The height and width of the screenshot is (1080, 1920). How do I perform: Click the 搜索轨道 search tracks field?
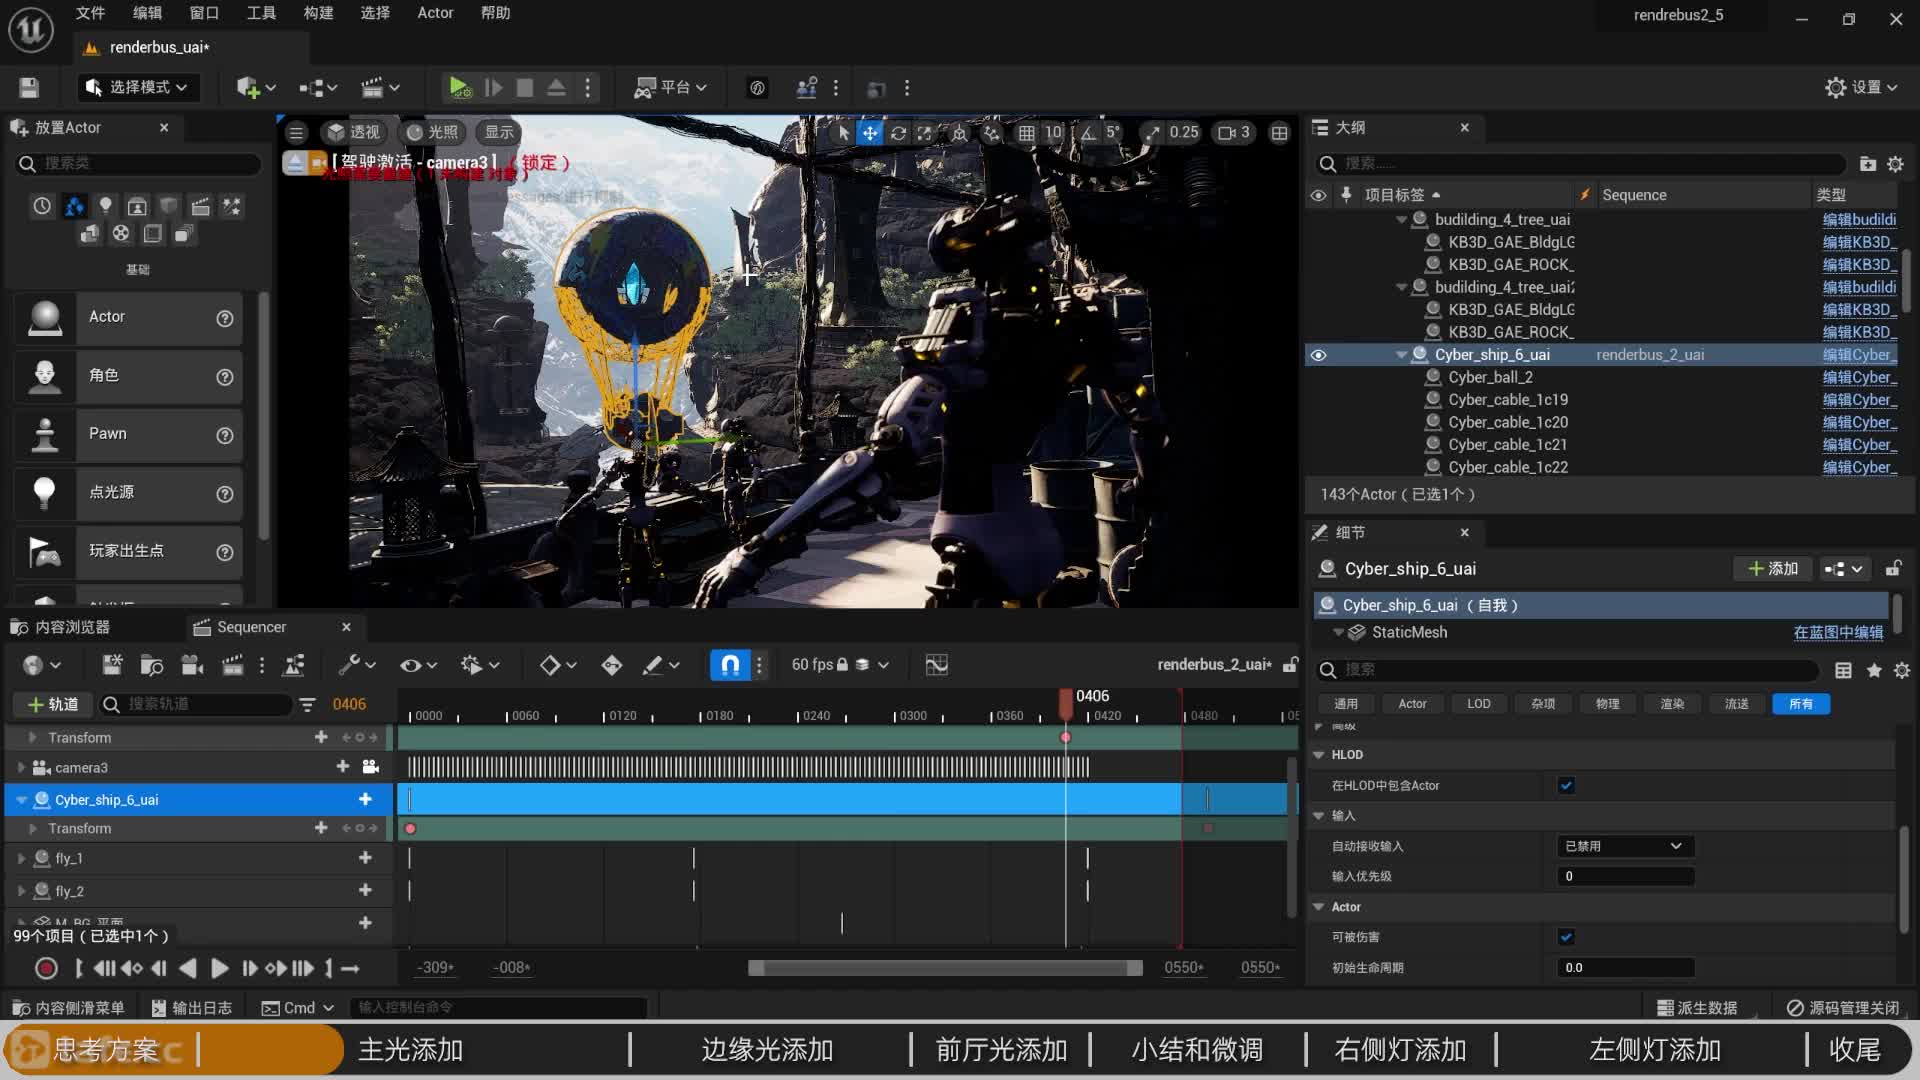point(197,704)
